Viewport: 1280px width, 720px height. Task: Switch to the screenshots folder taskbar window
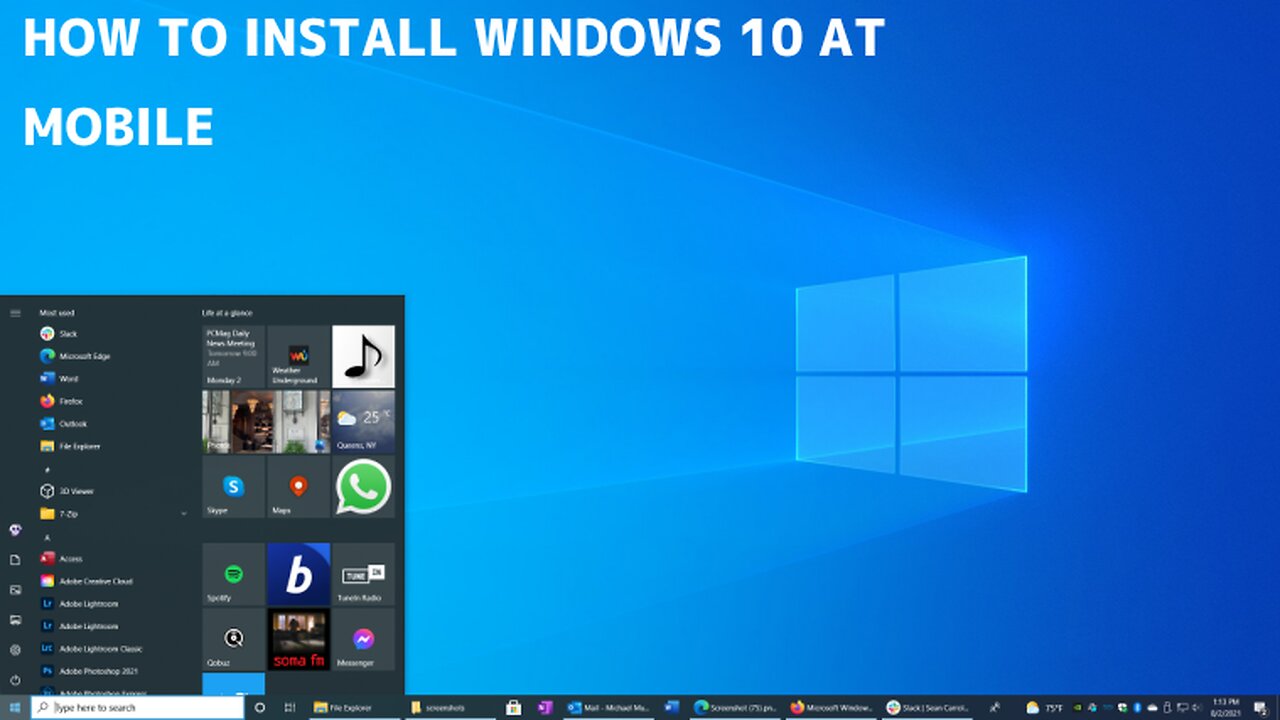click(450, 707)
